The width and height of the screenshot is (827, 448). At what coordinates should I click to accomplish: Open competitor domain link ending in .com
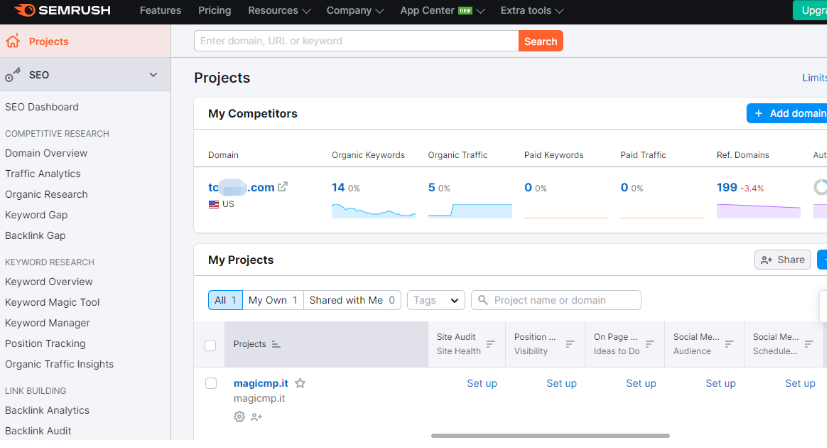[241, 187]
